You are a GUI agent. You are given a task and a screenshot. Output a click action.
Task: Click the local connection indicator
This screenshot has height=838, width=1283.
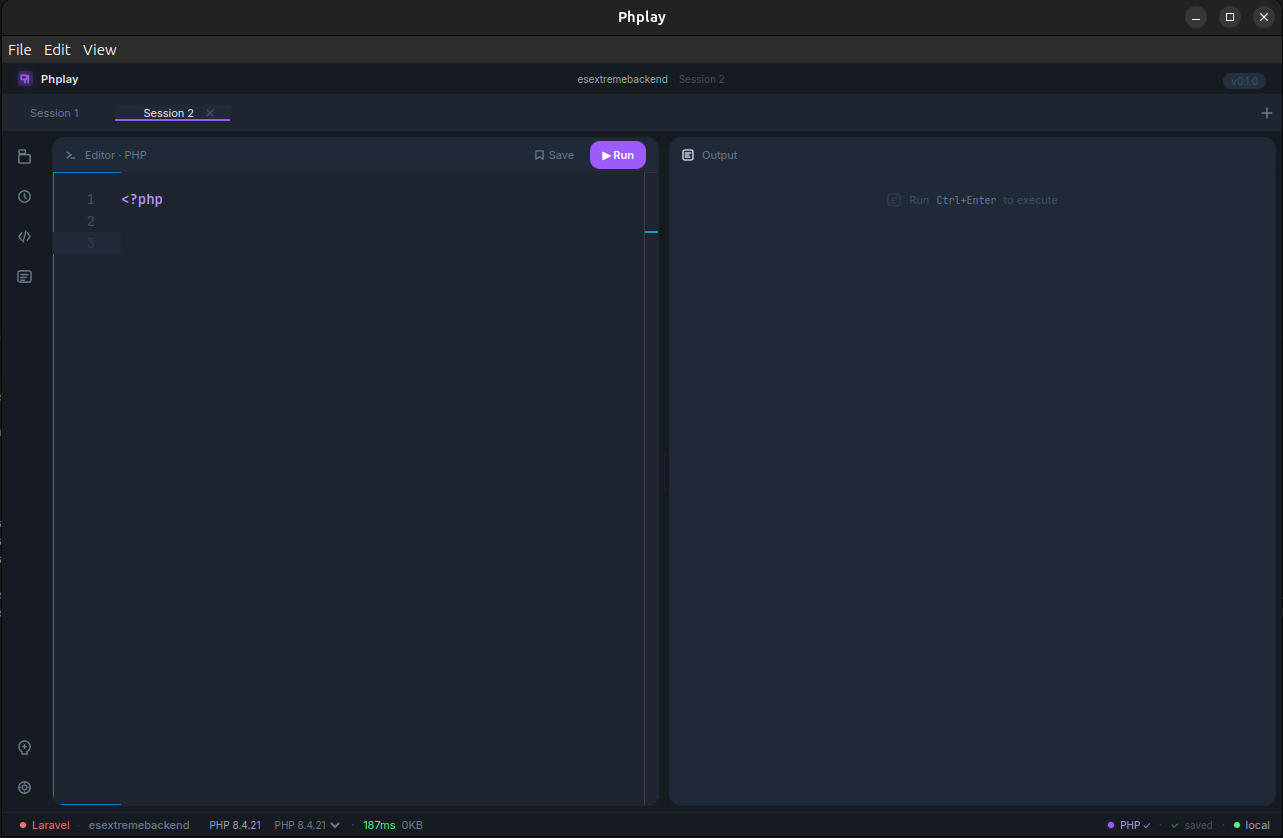click(1251, 825)
